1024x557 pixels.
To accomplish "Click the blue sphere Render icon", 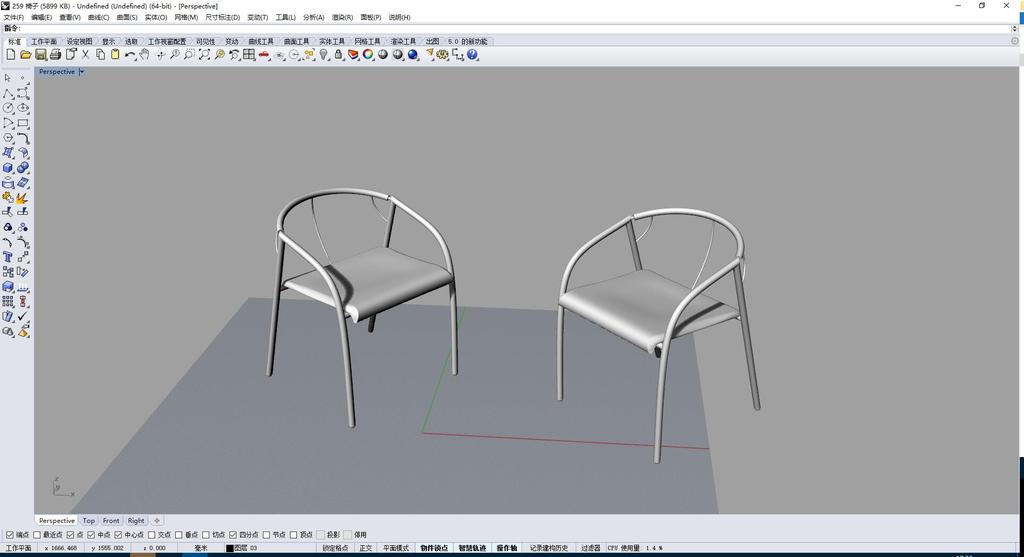I will pos(413,55).
